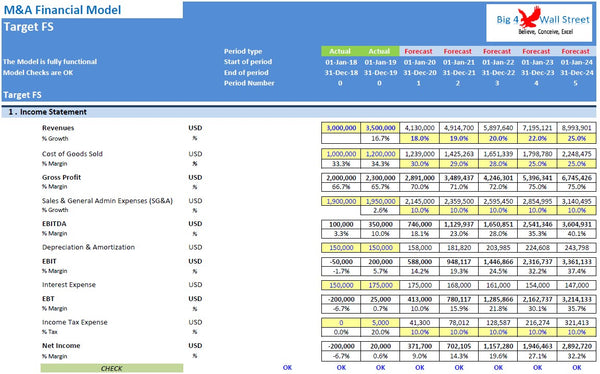Click the green CHECK cell
This screenshot has height=374, width=600.
point(112,368)
